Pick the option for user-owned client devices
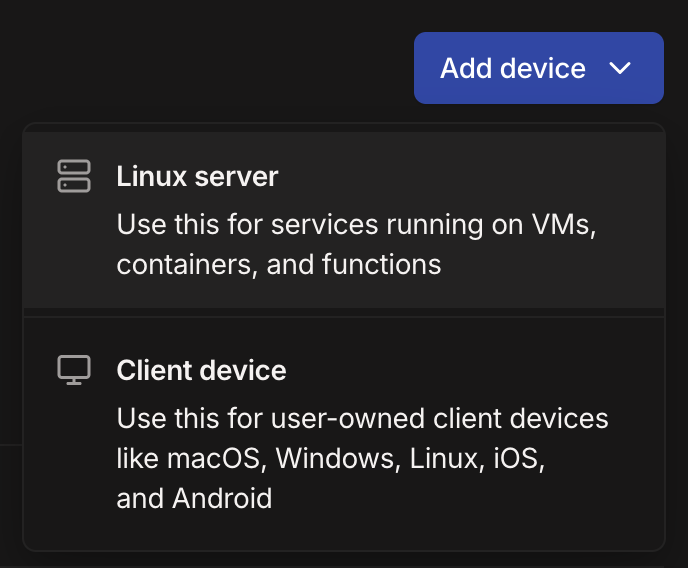Screen dimensions: 688x568 click(x=344, y=433)
